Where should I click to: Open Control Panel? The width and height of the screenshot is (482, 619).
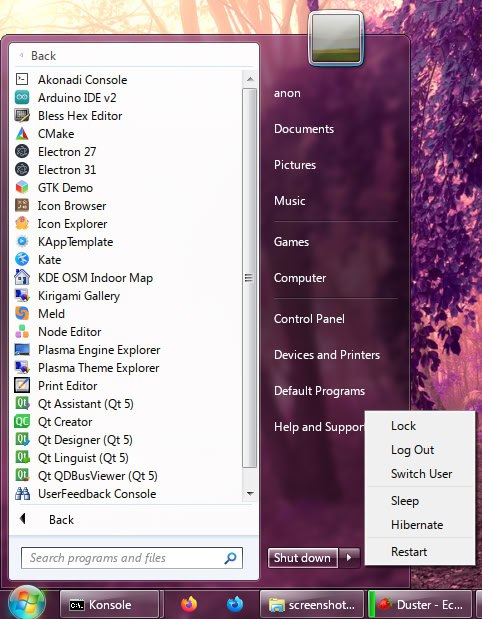click(309, 319)
